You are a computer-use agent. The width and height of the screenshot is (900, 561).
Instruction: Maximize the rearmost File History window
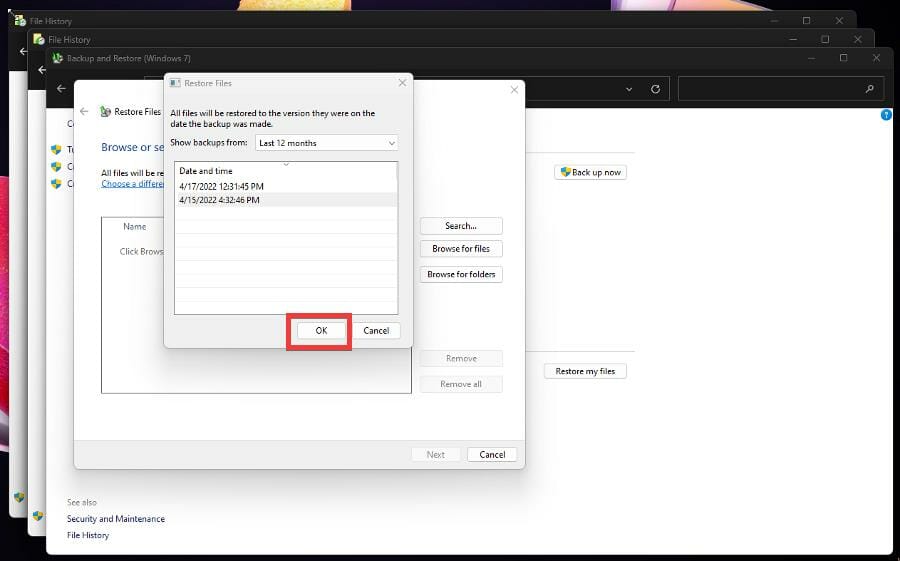(x=806, y=21)
